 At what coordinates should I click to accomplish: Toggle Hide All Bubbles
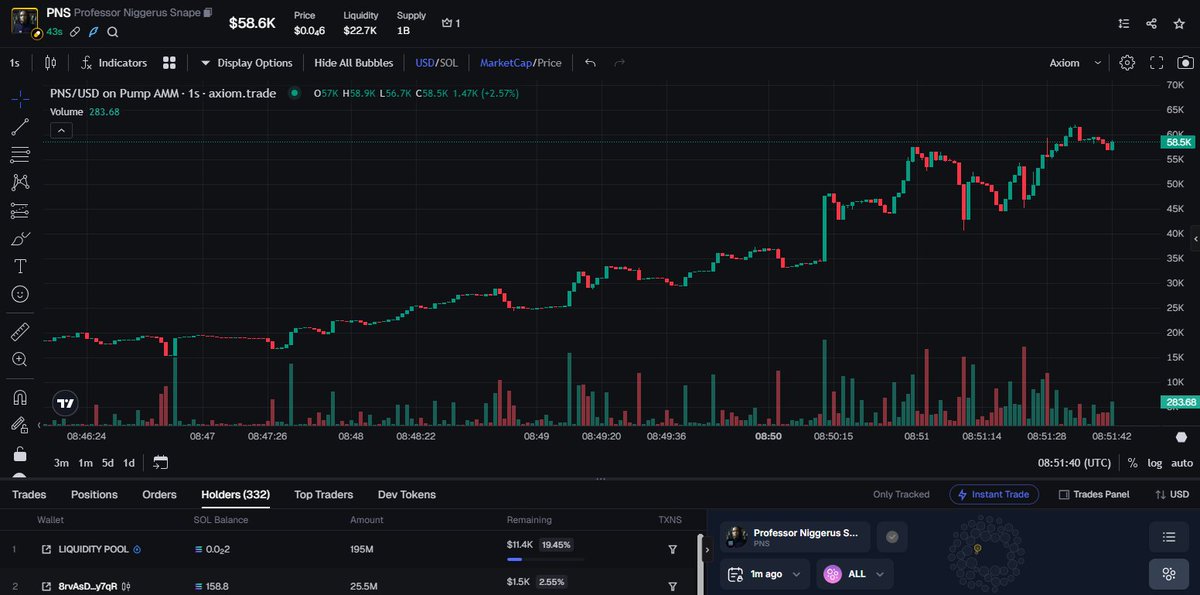click(x=354, y=62)
